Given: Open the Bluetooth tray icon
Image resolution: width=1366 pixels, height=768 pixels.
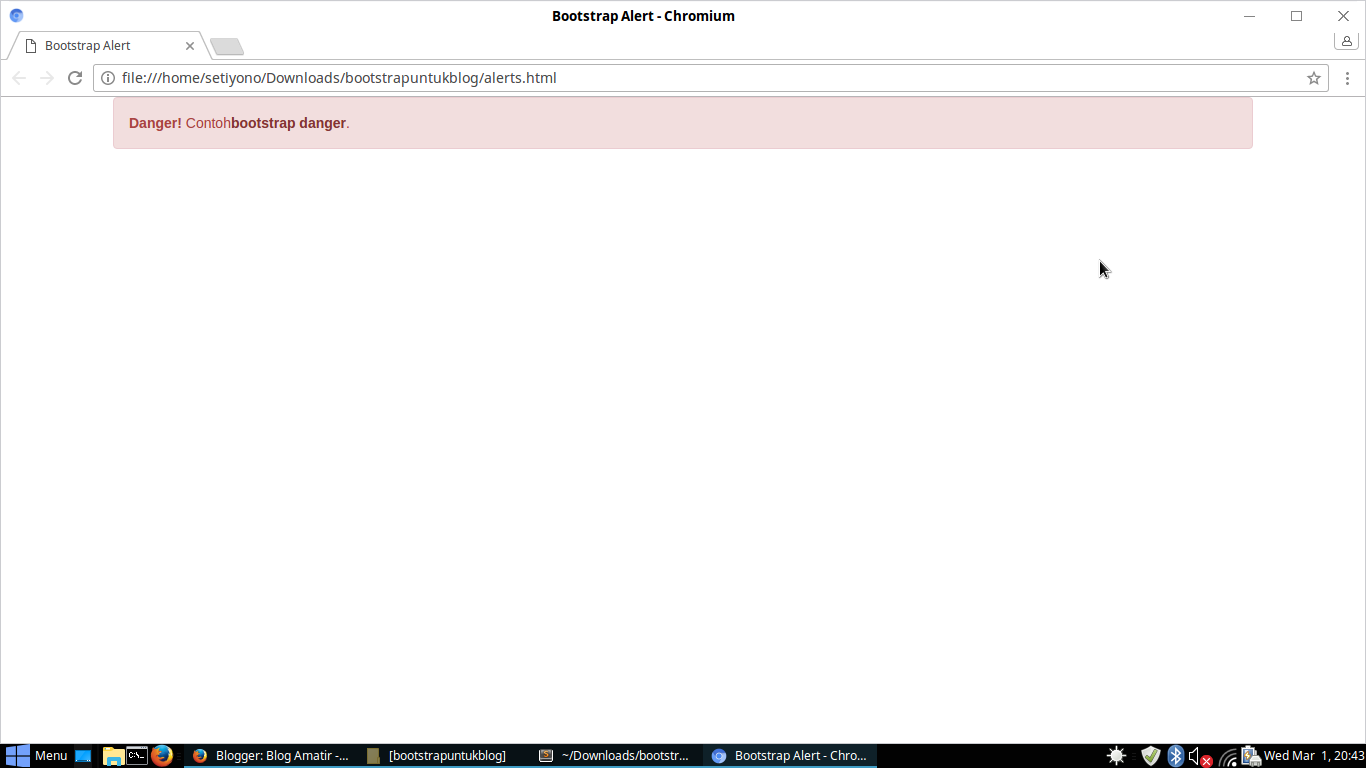Looking at the screenshot, I should [1176, 756].
